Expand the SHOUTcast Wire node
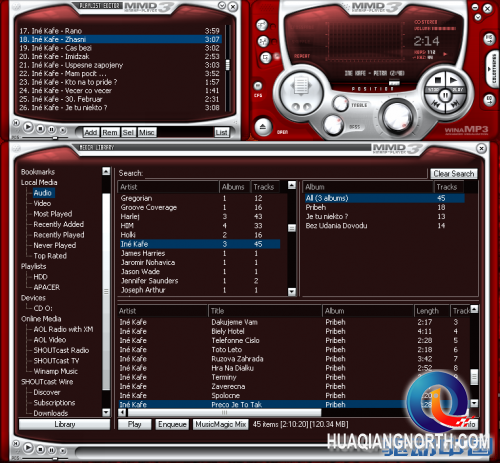This screenshot has width=500, height=463. pos(47,382)
